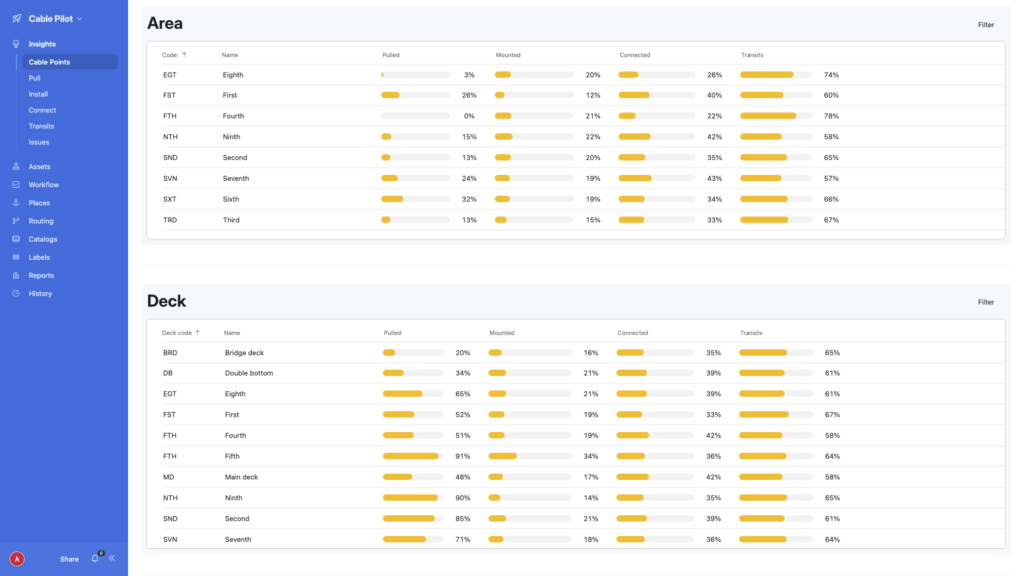Open notifications bell icon

pyautogui.click(x=95, y=558)
